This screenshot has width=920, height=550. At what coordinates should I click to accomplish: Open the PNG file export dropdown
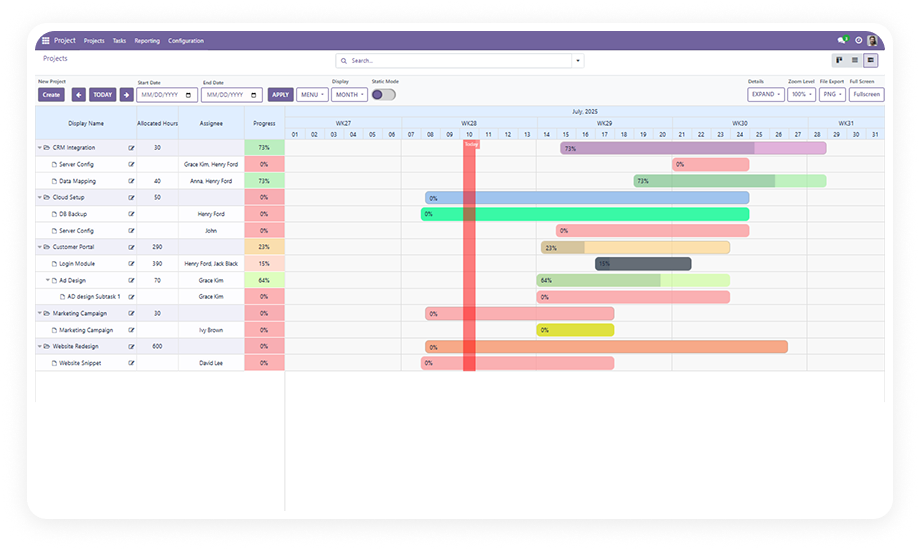pos(832,94)
